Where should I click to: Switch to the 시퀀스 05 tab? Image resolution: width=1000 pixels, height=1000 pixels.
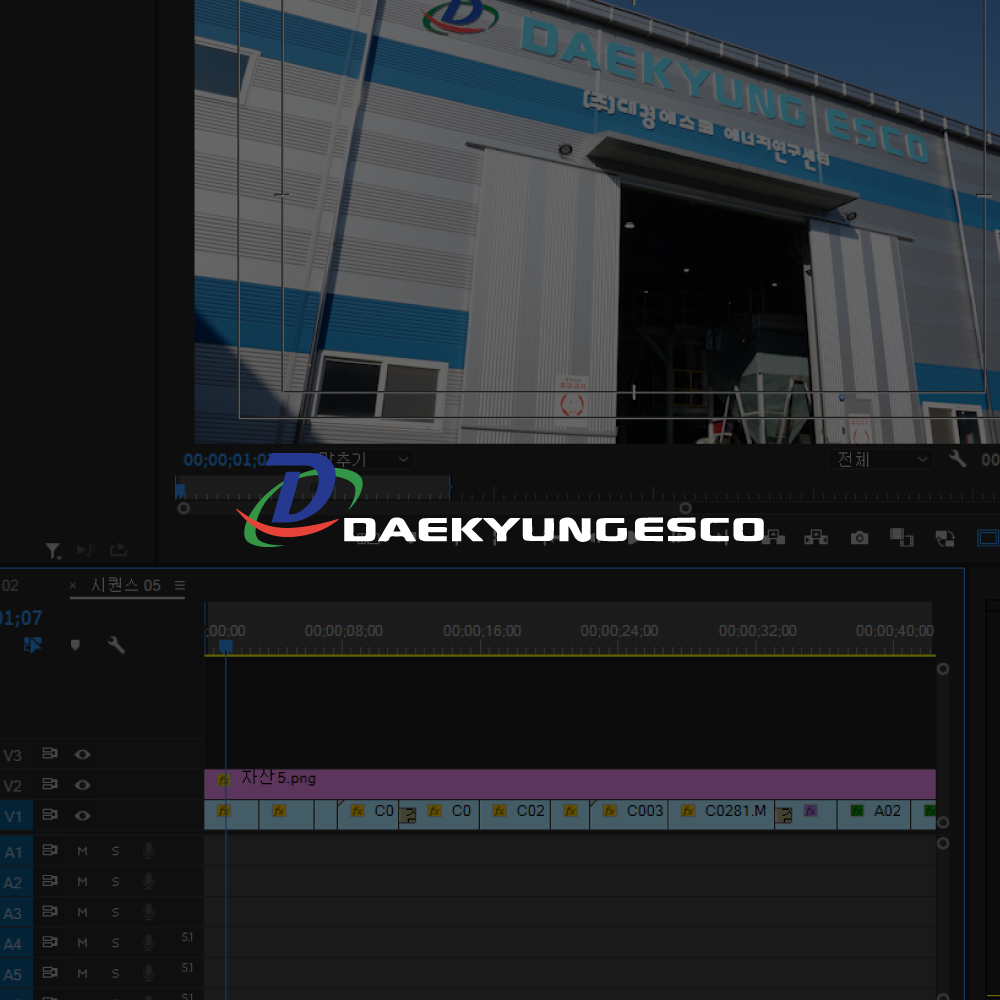pyautogui.click(x=126, y=585)
